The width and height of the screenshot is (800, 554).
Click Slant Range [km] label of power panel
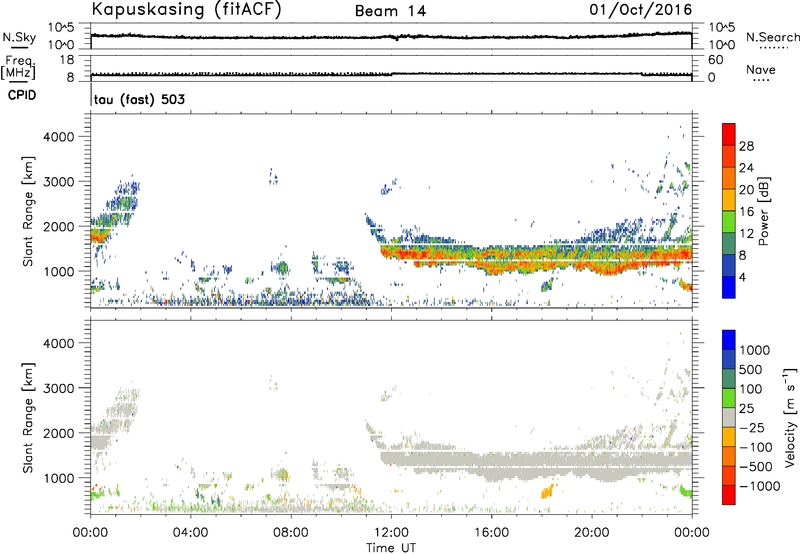click(28, 211)
